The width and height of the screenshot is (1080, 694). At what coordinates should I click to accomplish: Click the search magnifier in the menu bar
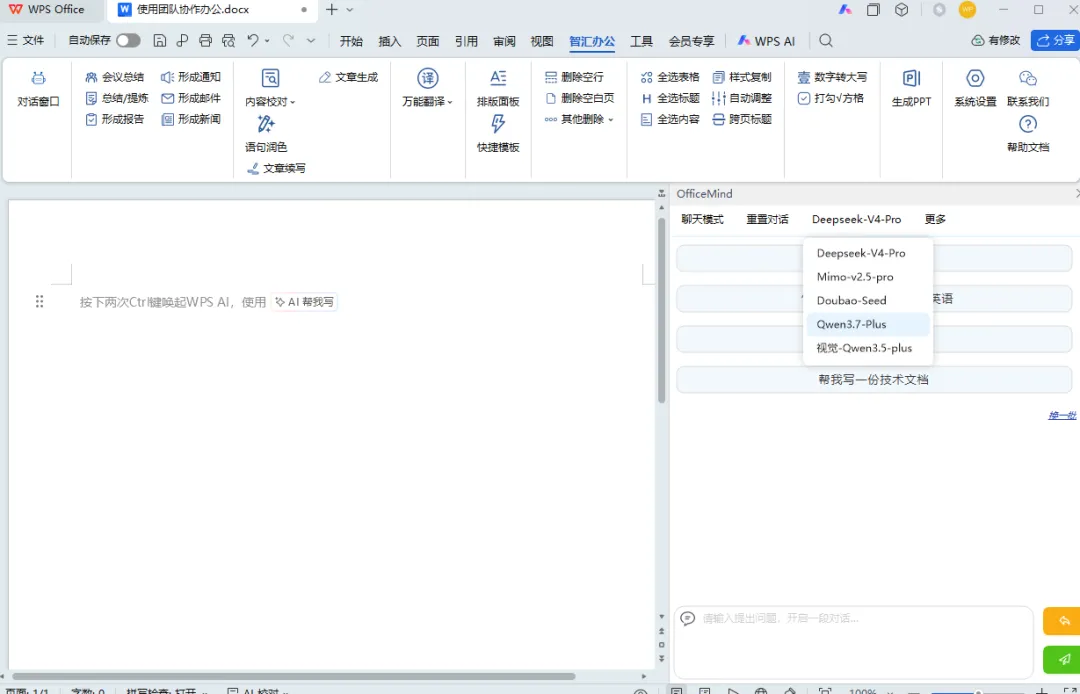point(826,41)
